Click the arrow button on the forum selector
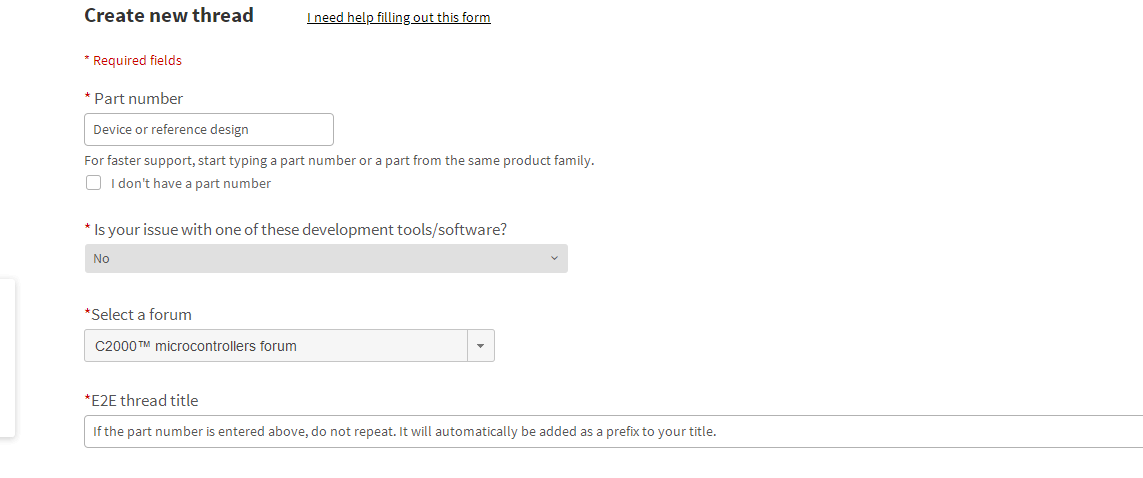Image resolution: width=1143 pixels, height=478 pixels. point(480,346)
